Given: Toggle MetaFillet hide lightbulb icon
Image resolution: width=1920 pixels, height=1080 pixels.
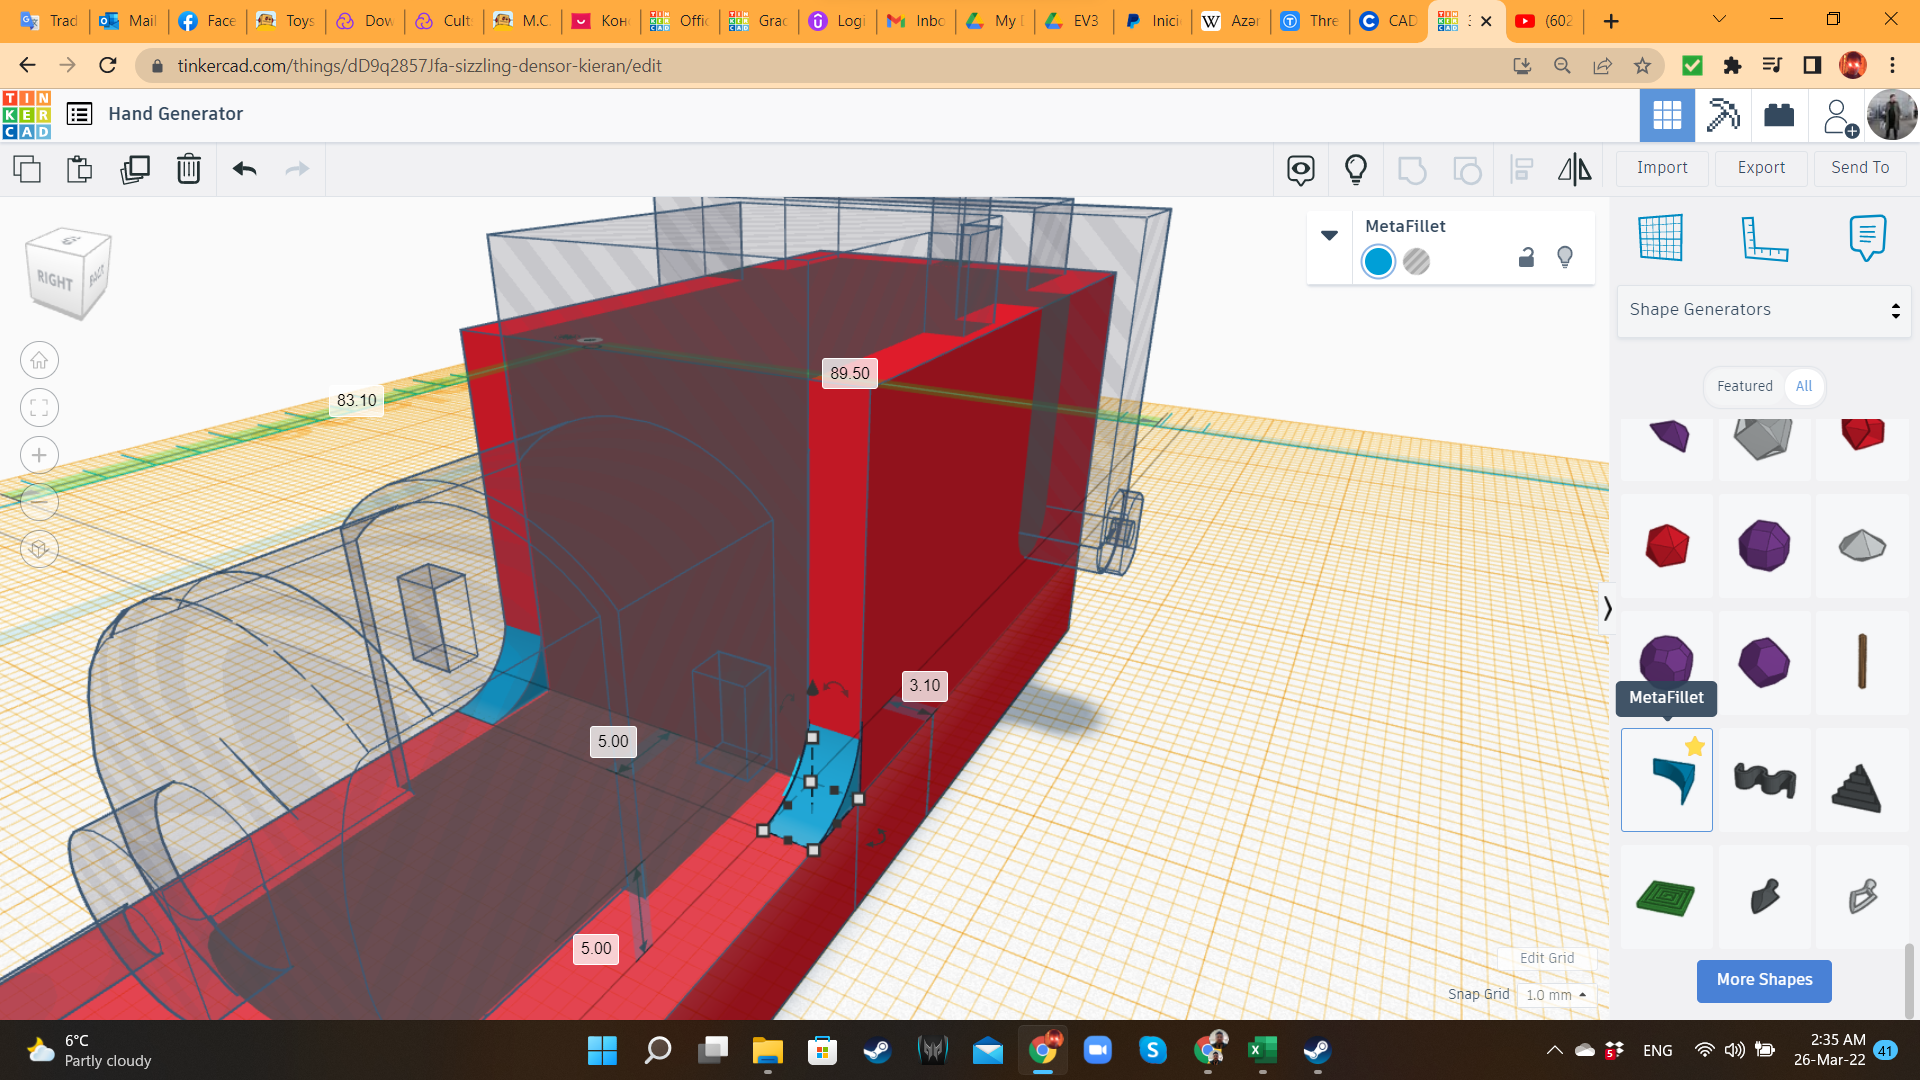Looking at the screenshot, I should point(1565,258).
